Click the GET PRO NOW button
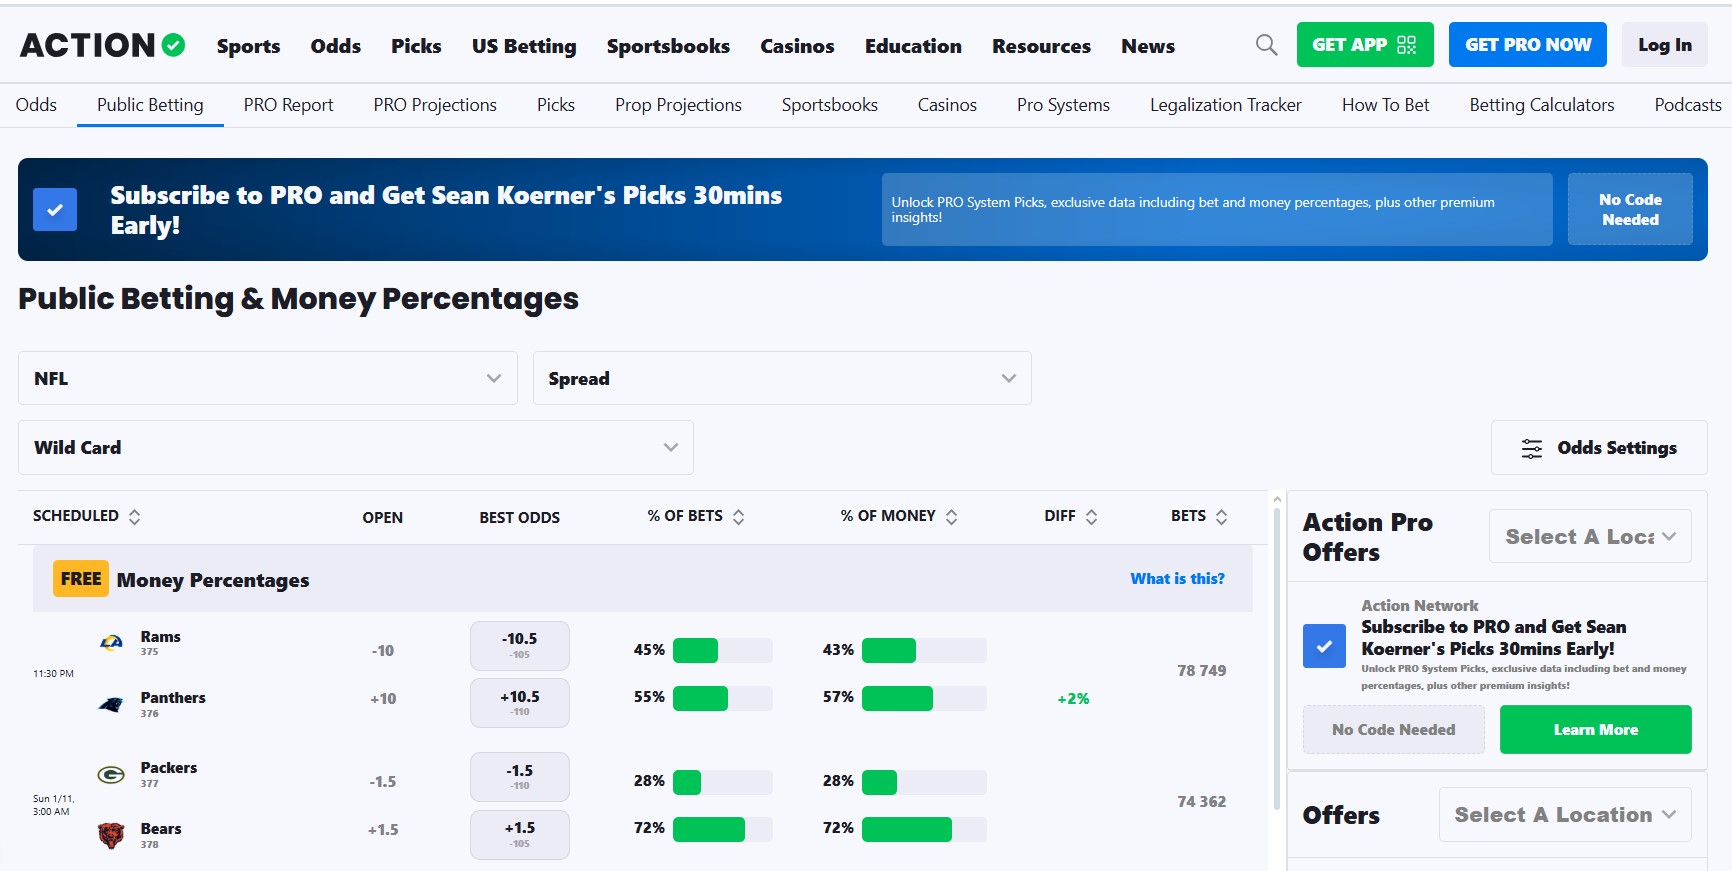Viewport: 1732px width, 871px height. 1528,45
